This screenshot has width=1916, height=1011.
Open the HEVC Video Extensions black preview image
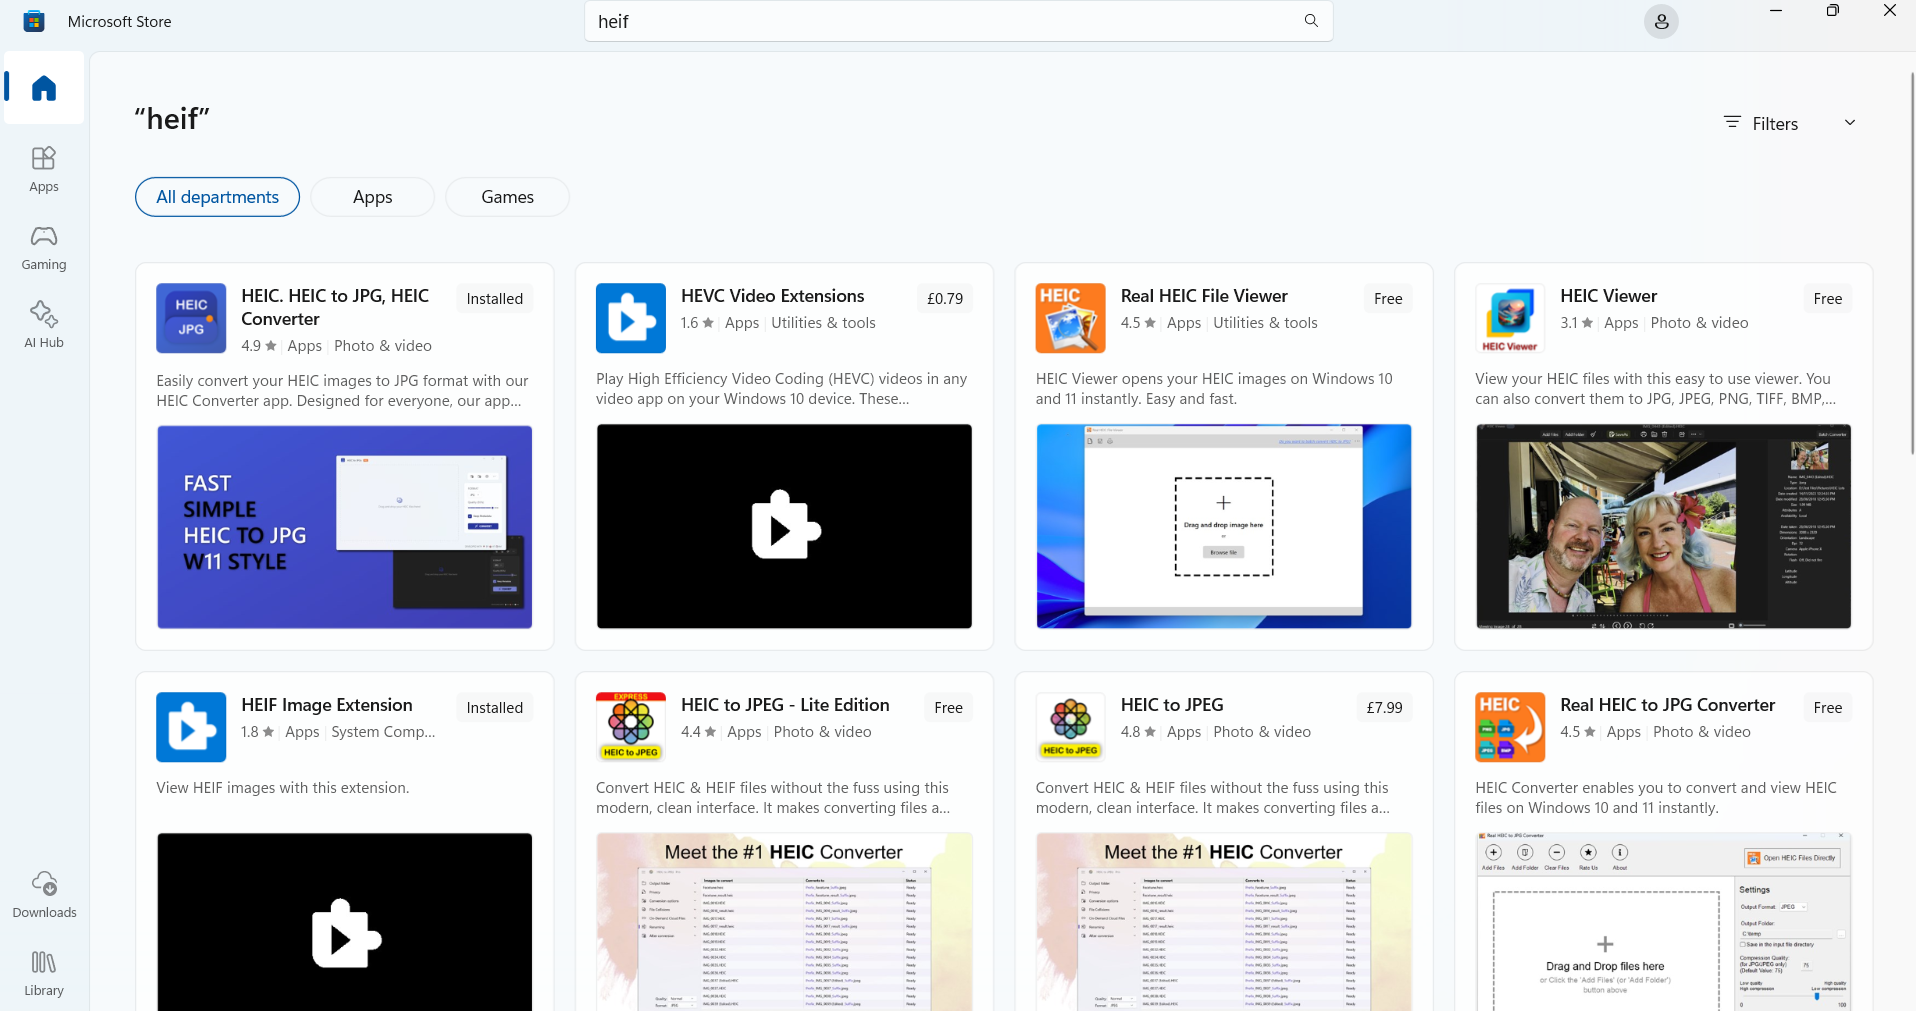(784, 526)
